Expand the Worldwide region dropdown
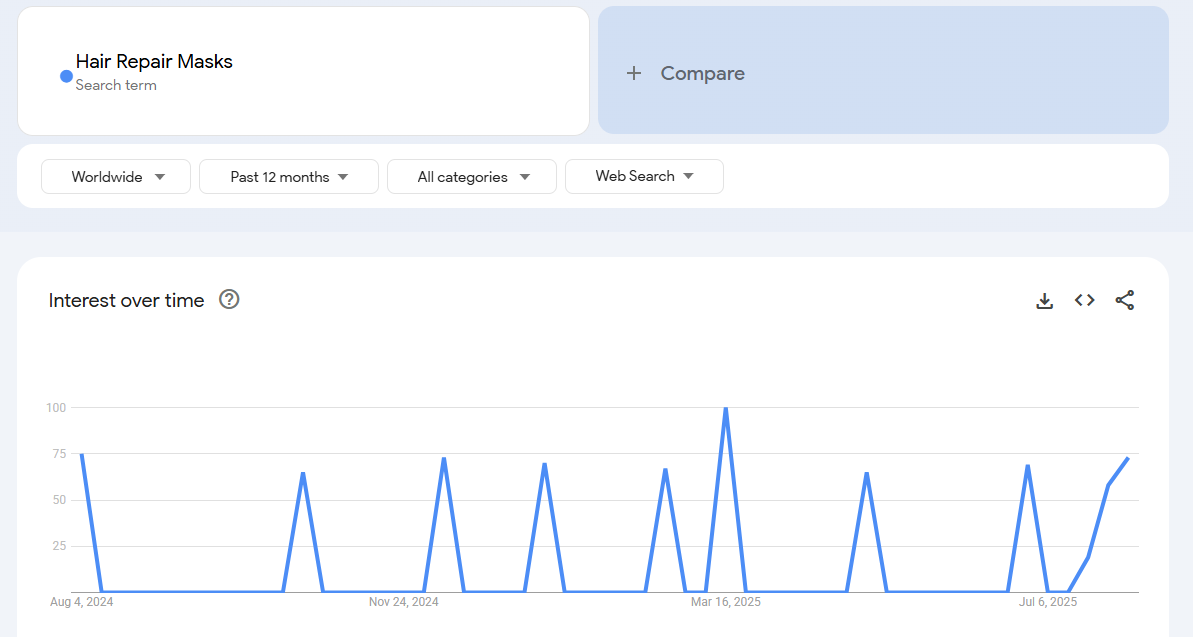The width and height of the screenshot is (1193, 637). (116, 177)
